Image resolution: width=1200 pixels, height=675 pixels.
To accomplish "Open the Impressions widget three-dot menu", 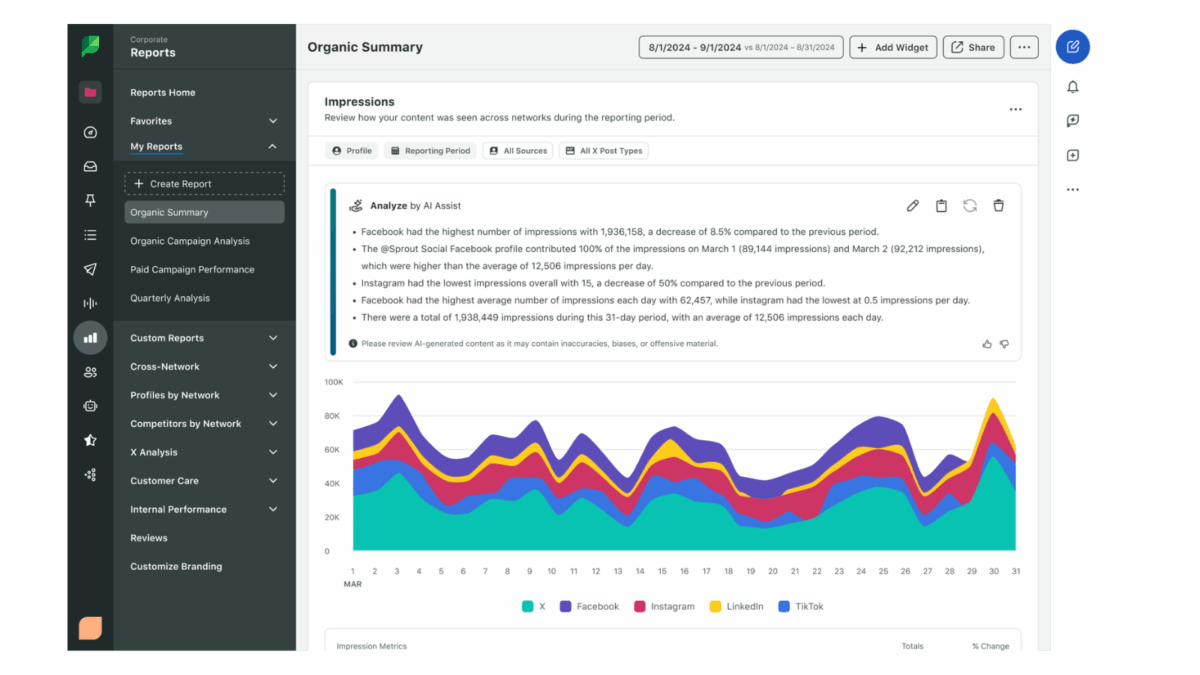I will pyautogui.click(x=1015, y=109).
